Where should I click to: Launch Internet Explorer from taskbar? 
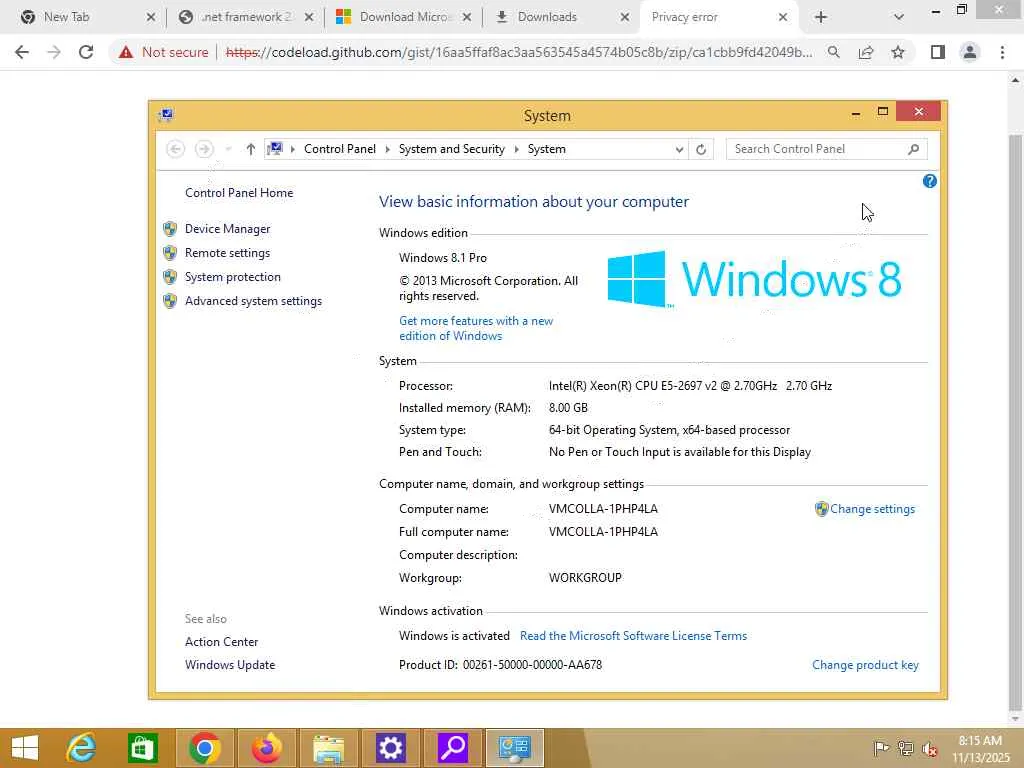pos(82,748)
